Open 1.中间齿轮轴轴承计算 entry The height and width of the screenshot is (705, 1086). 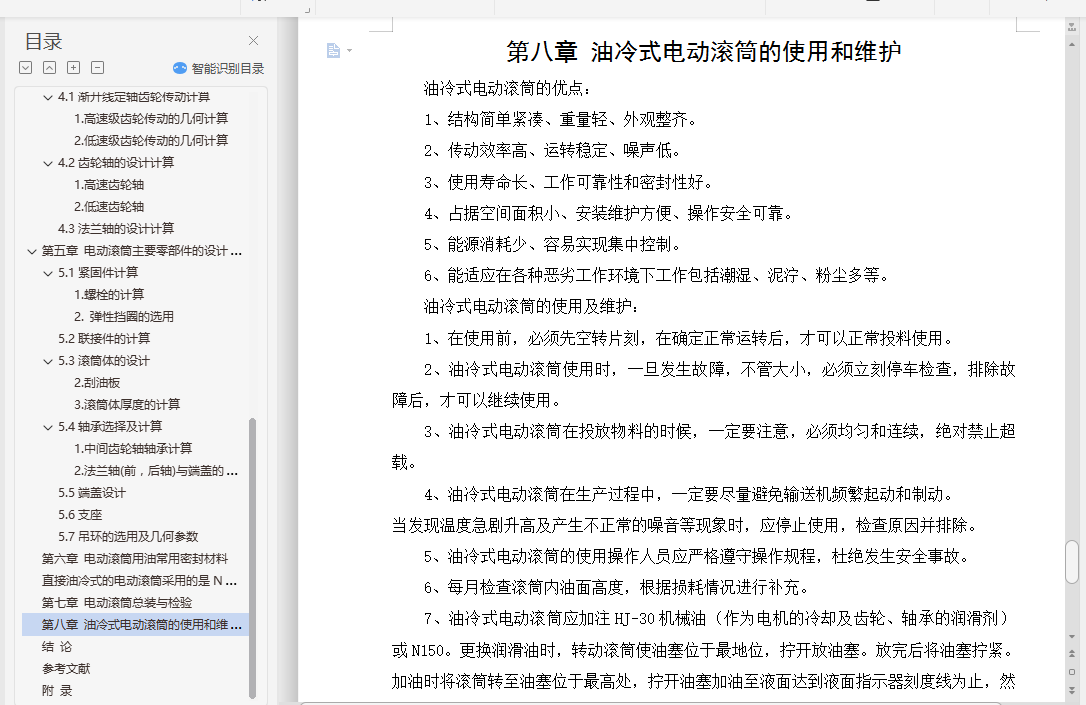click(133, 449)
